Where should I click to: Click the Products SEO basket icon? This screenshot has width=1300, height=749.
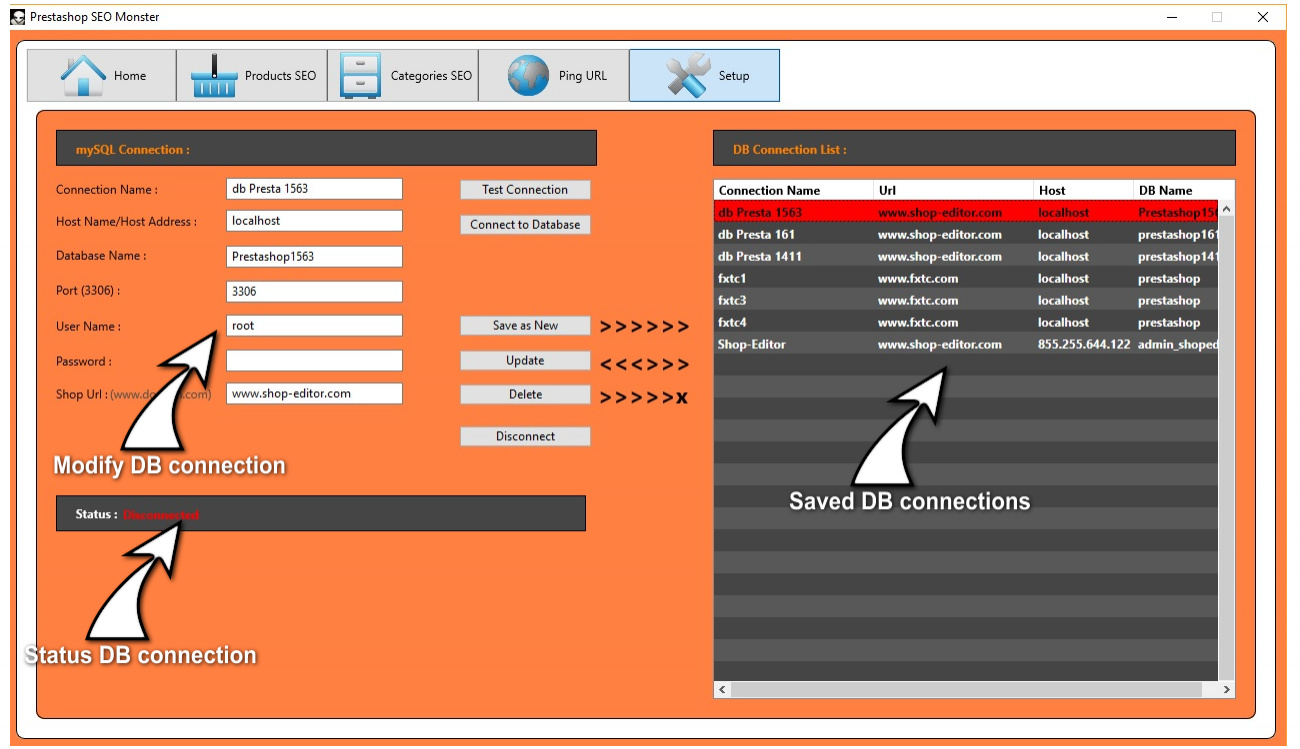[x=212, y=76]
